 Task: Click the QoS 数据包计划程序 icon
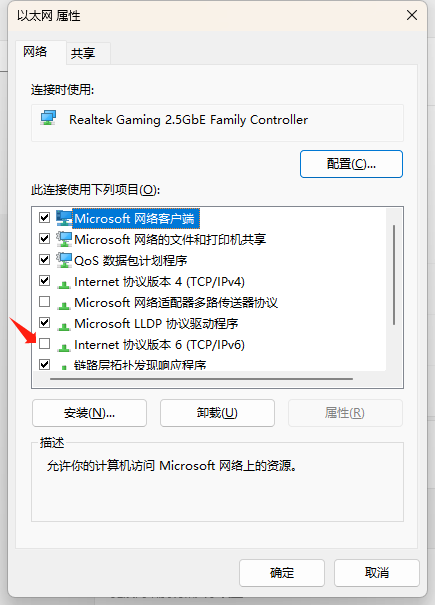(x=64, y=260)
